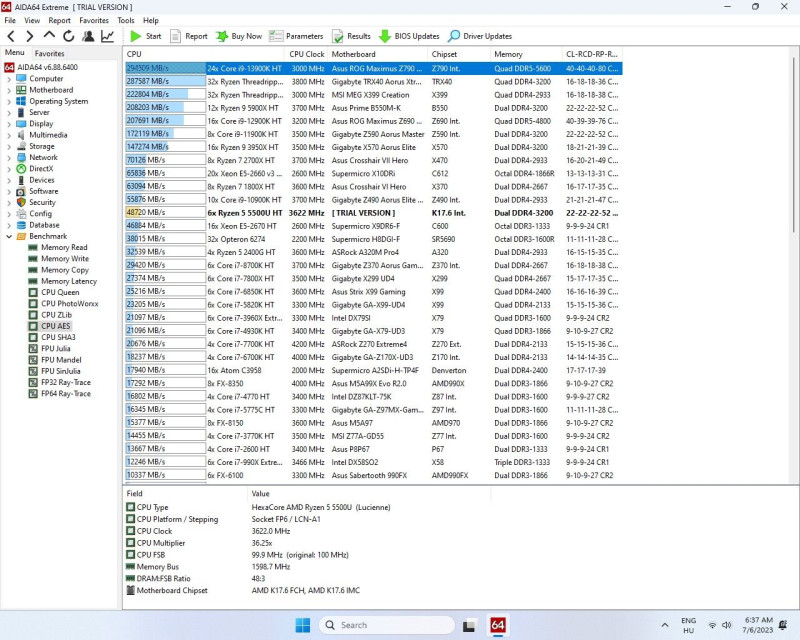Click the Buy Now button
The width and height of the screenshot is (800, 640).
tap(239, 36)
